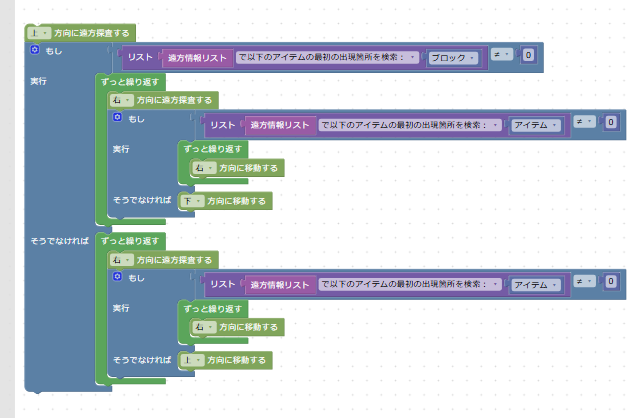Open gear icon of もし block containing 下 方向に移動する
Viewport: 635px width, 418px height.
(x=117, y=117)
